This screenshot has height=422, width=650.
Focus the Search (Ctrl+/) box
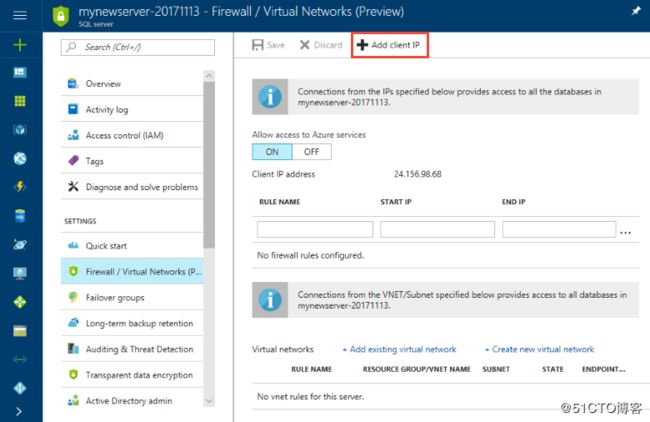tap(138, 47)
